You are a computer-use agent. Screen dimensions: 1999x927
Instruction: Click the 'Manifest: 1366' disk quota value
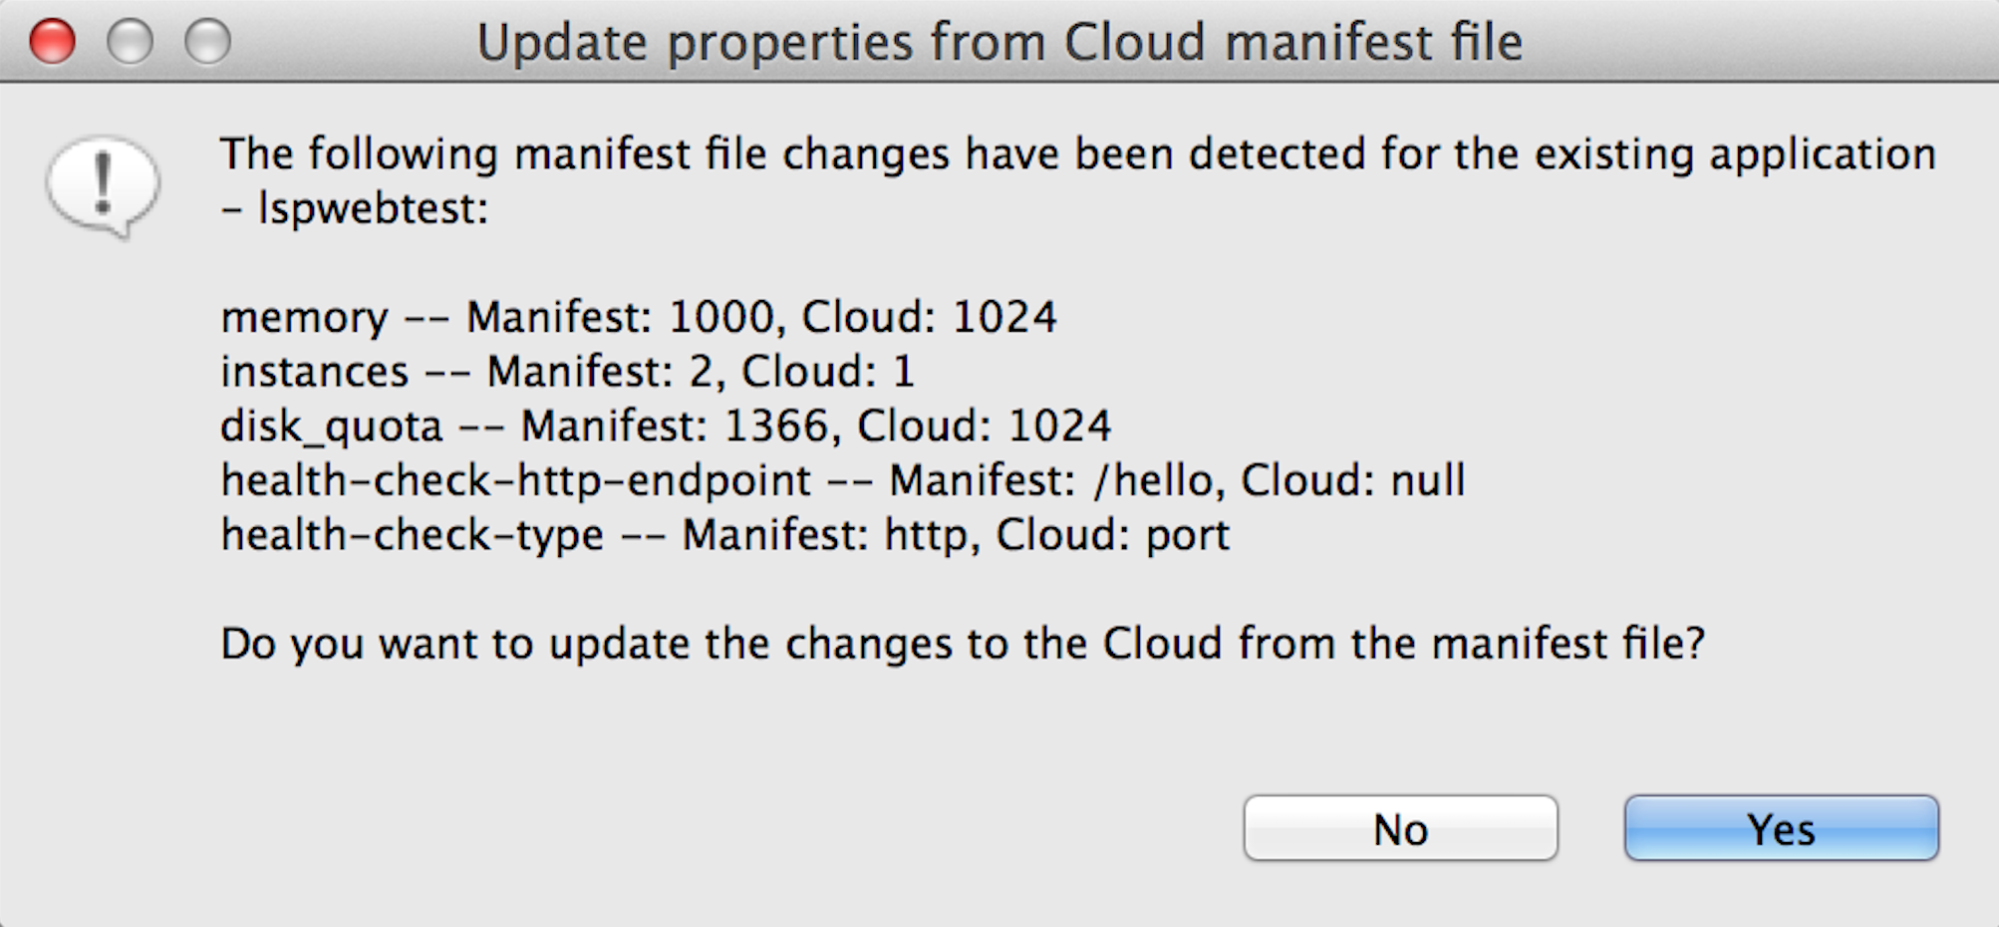675,427
